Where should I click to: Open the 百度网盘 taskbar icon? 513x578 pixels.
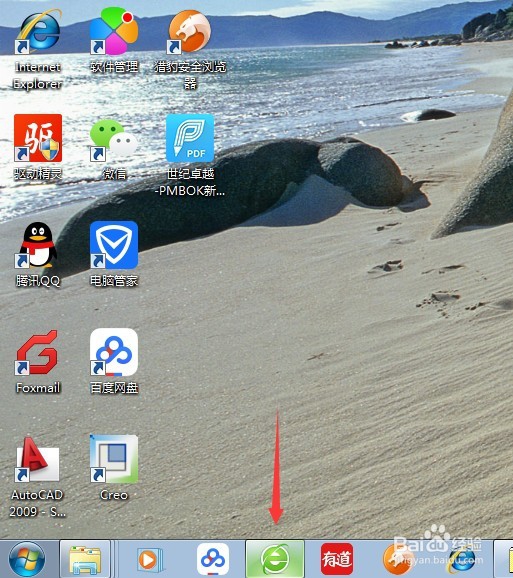[213, 559]
